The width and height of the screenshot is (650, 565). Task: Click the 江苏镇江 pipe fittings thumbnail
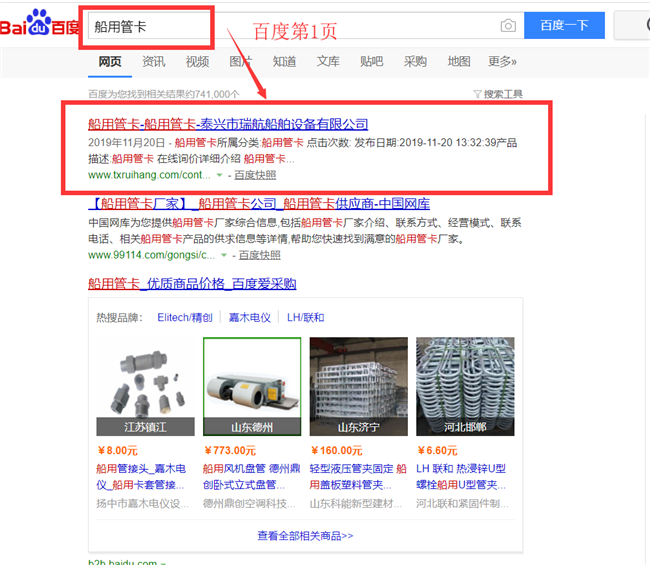(145, 386)
